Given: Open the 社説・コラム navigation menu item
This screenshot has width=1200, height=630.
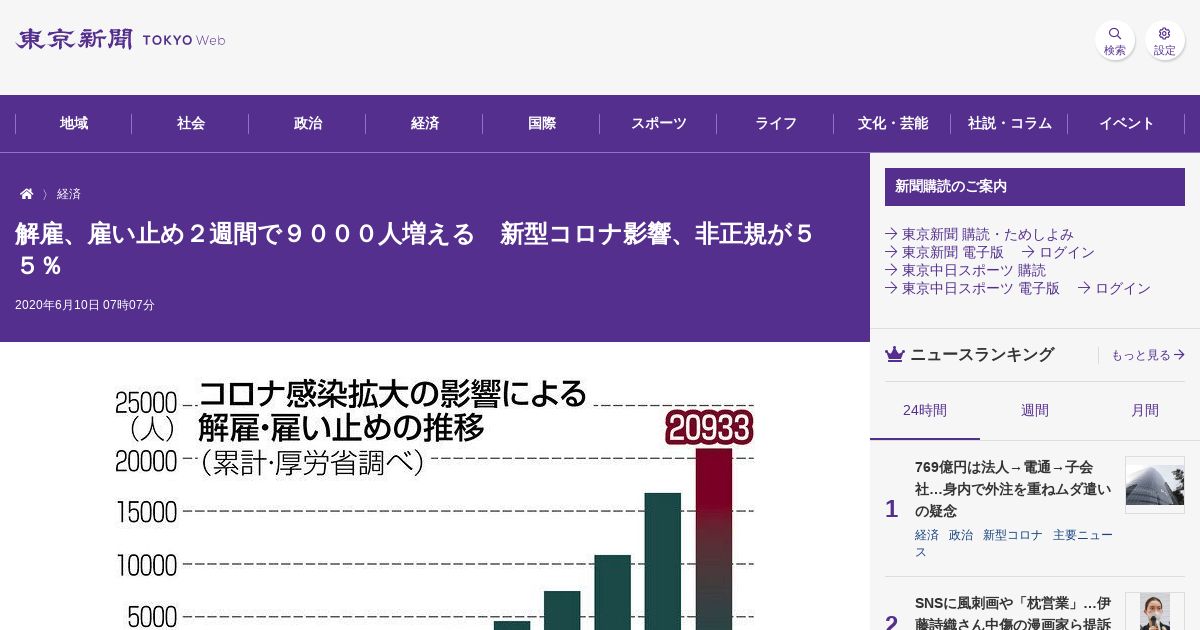Looking at the screenshot, I should click(1010, 124).
